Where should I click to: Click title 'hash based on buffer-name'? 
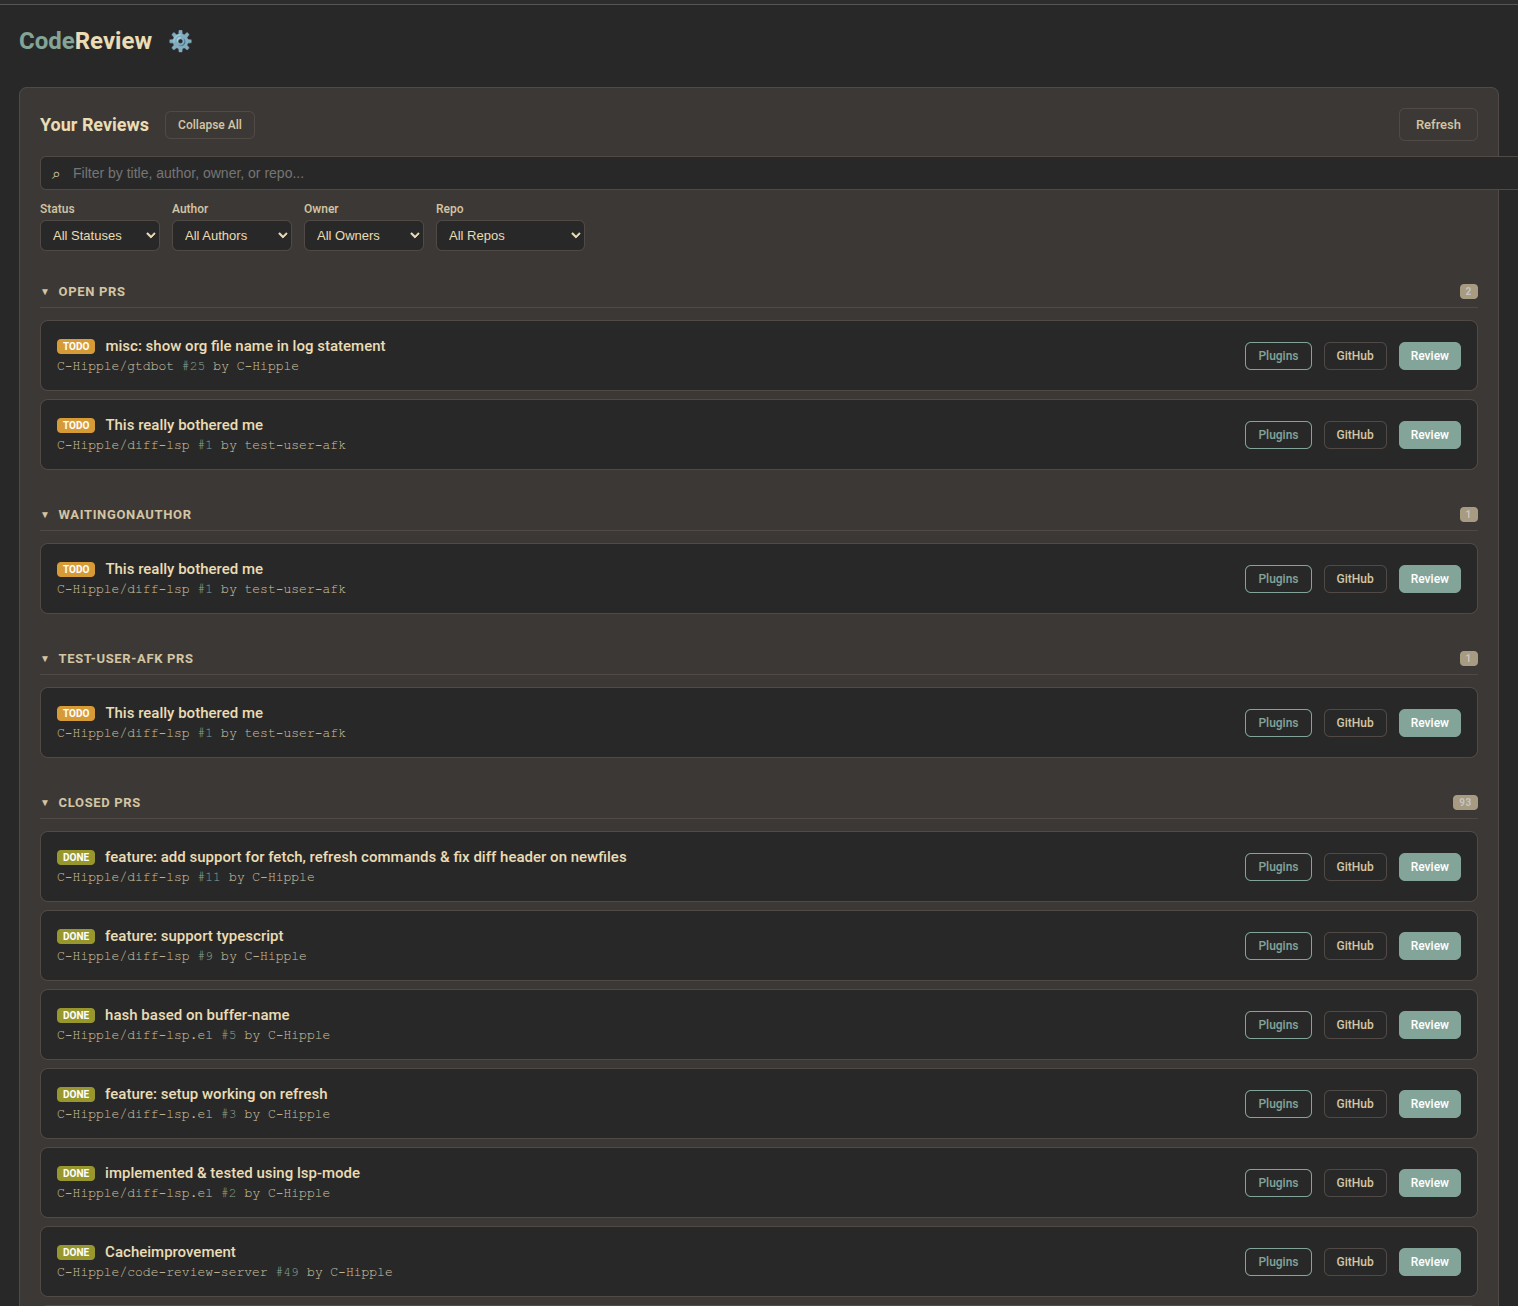[x=197, y=1015]
